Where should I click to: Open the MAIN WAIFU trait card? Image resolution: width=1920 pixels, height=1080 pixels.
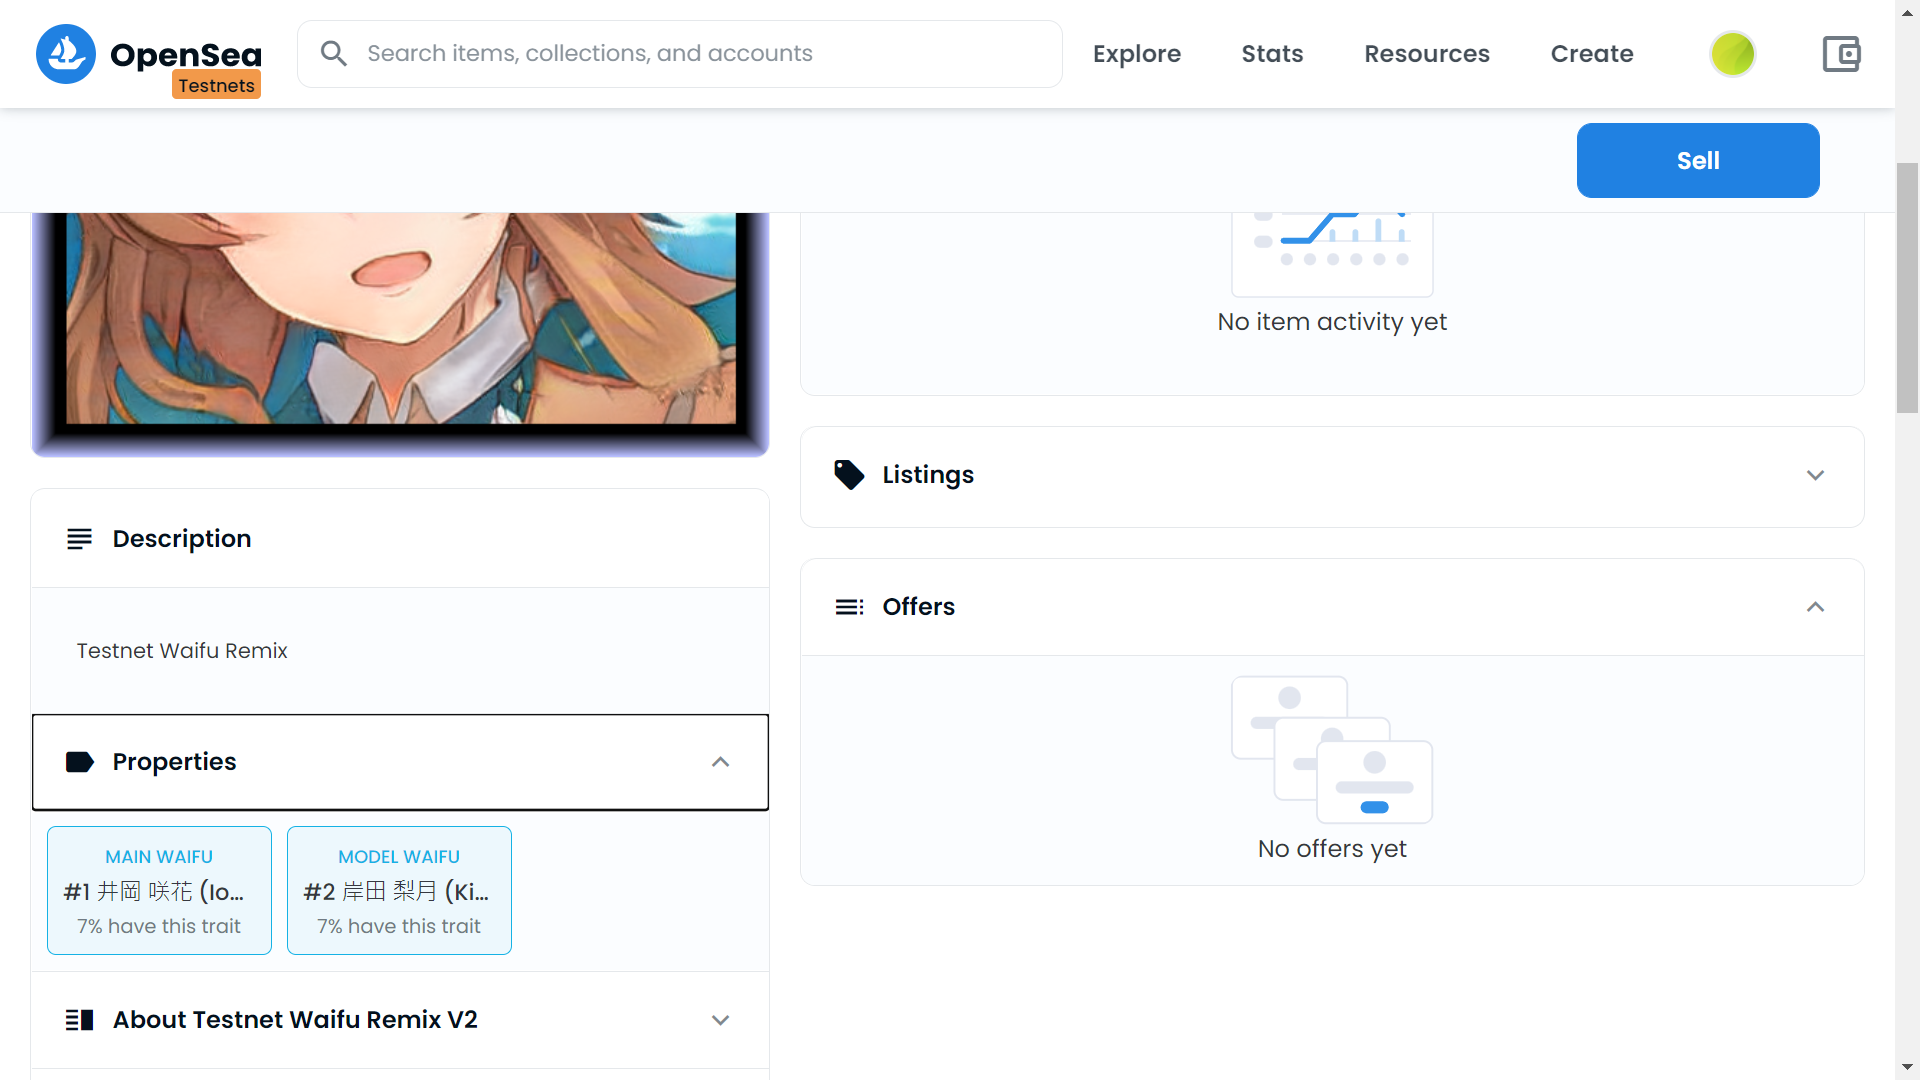click(x=159, y=890)
